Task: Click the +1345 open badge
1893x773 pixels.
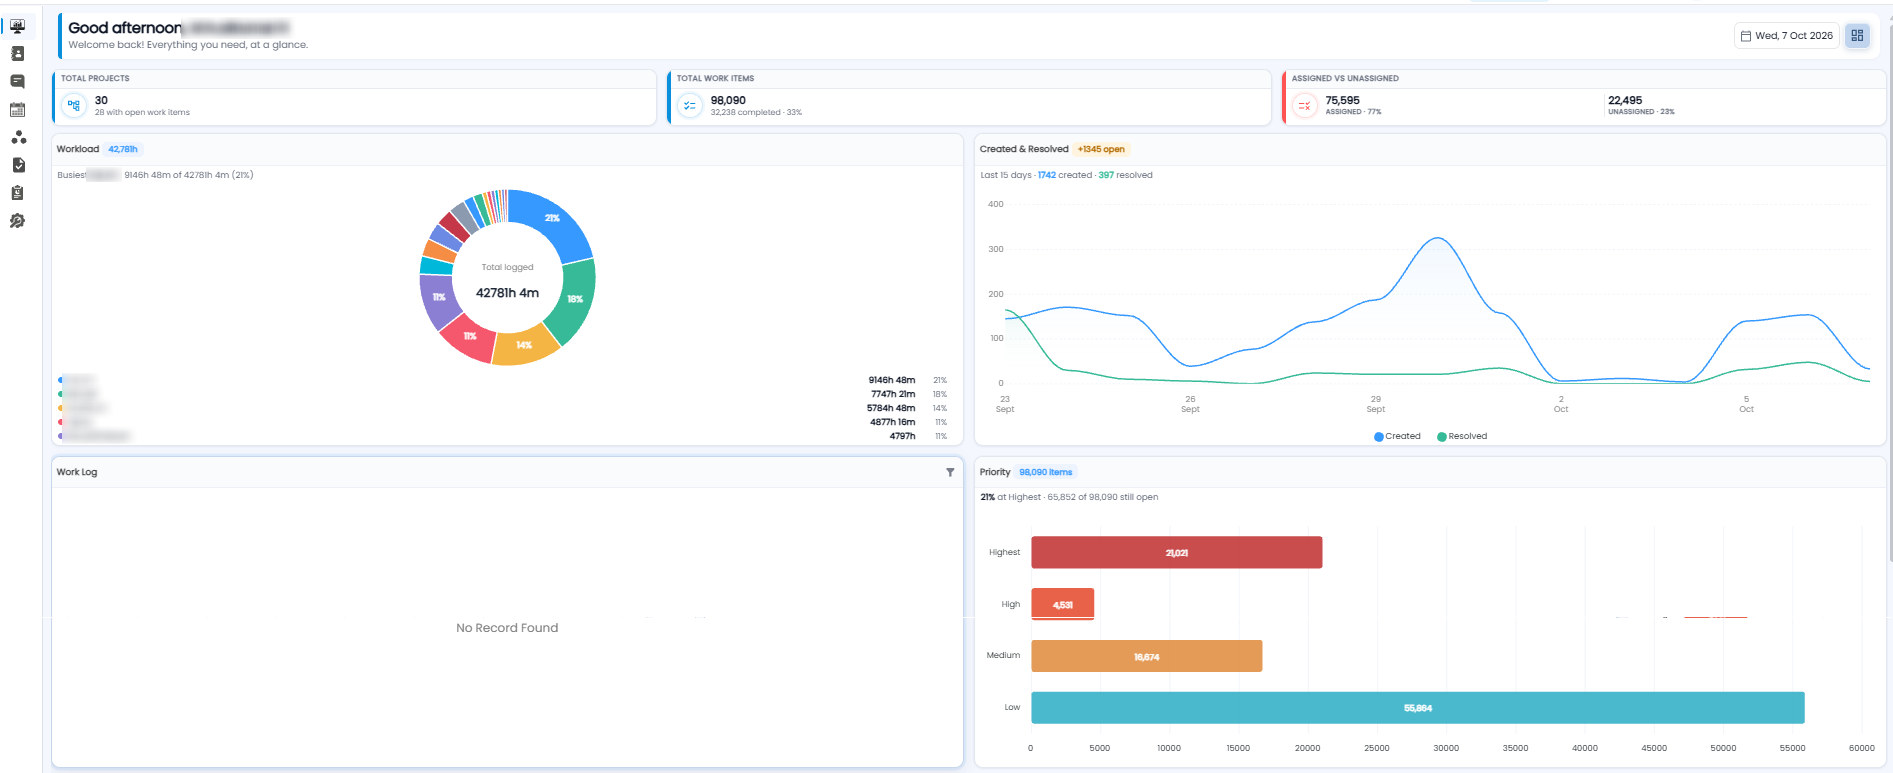Action: click(1101, 149)
